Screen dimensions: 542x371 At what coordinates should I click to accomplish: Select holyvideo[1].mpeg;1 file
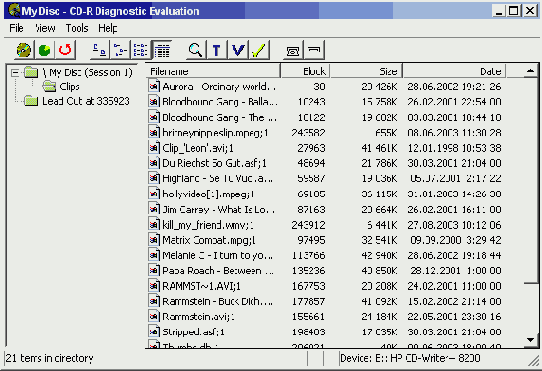(x=208, y=194)
